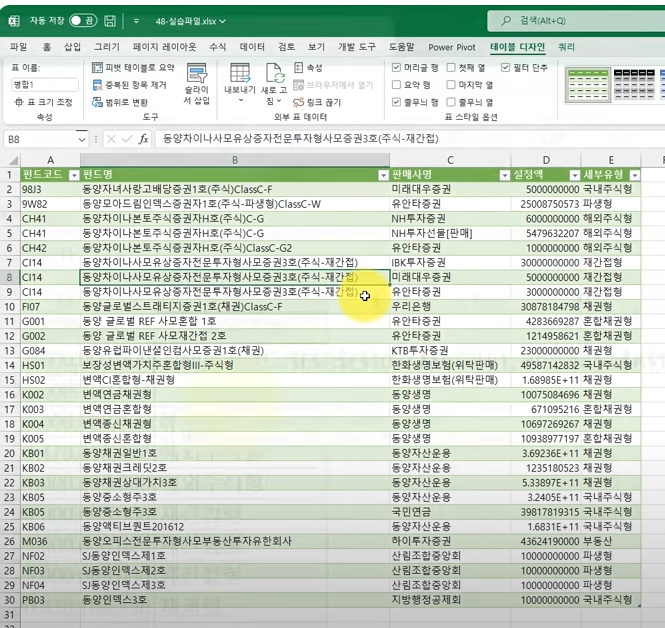This screenshot has width=665, height=628.
Task: Click cell 동양액티브퀀트201612
Action: pos(235,527)
